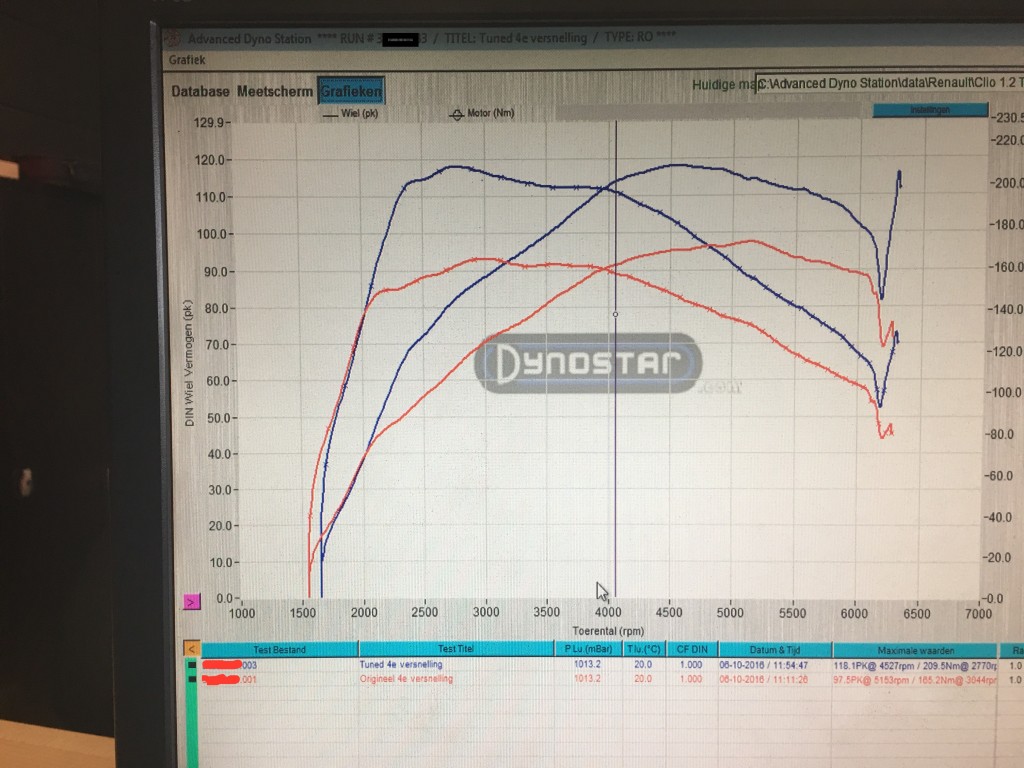Click the current folder path field

[x=870, y=84]
